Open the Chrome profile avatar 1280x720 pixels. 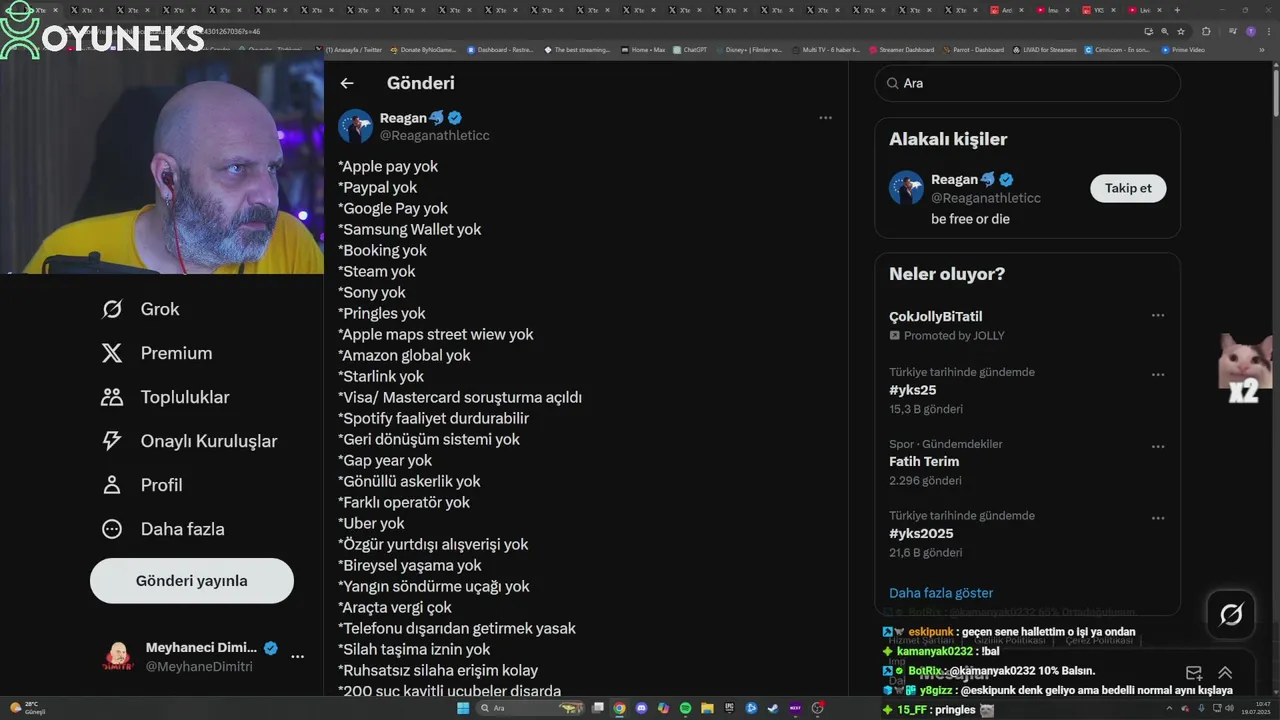1251,31
